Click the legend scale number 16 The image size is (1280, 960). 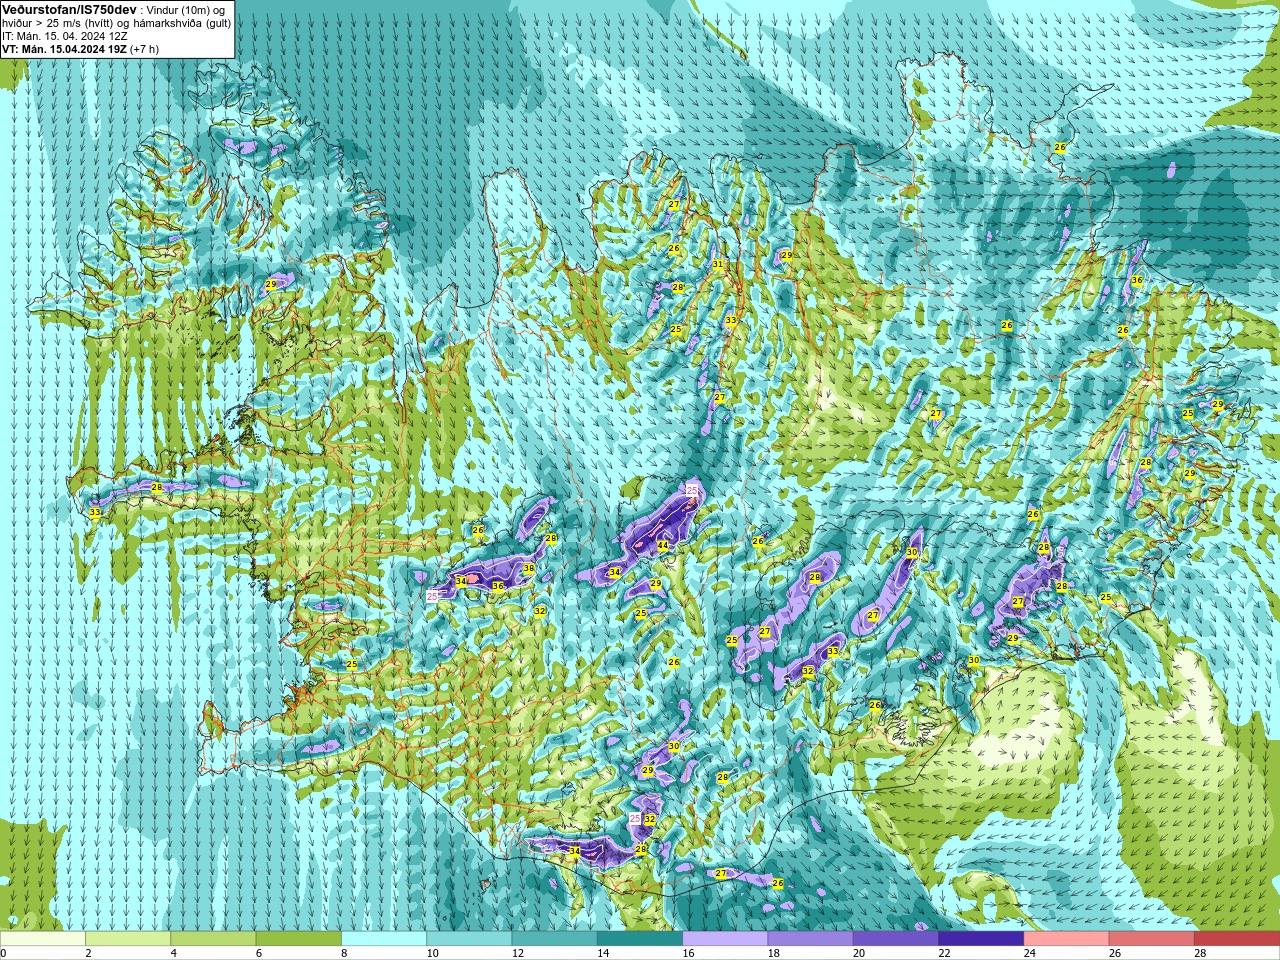point(688,953)
